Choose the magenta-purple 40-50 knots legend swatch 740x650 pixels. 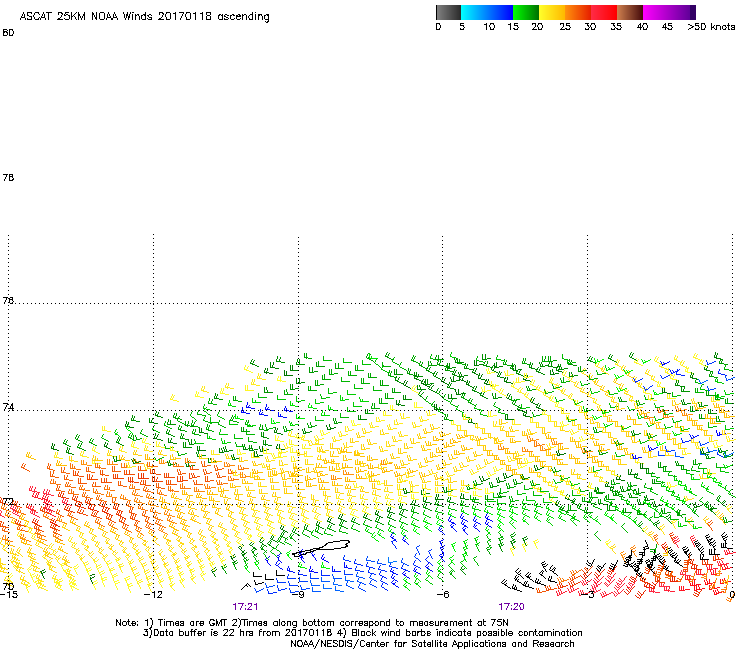pos(669,12)
